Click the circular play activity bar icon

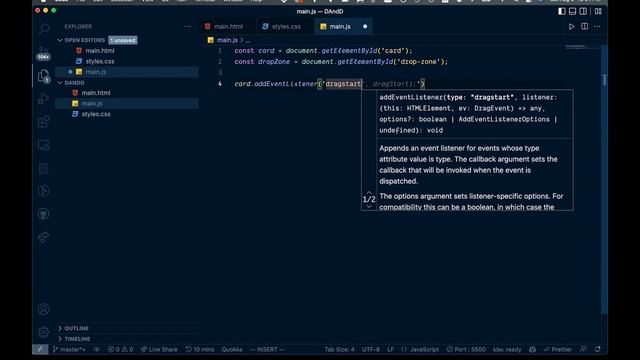[44, 191]
